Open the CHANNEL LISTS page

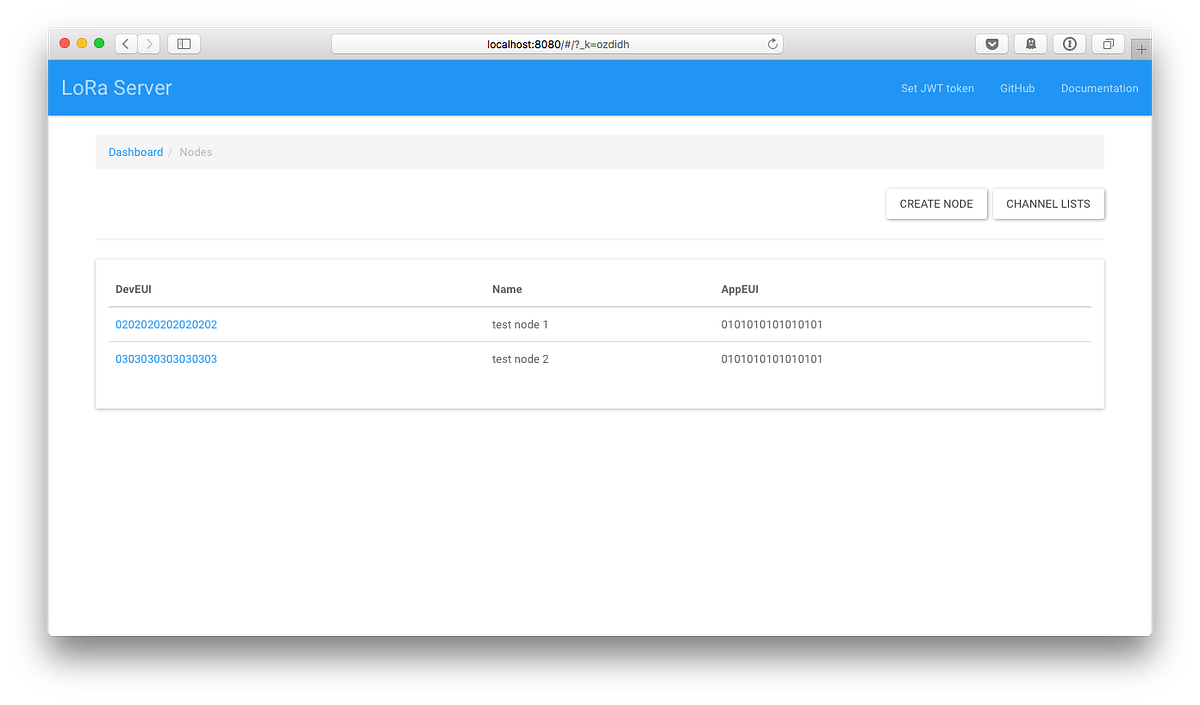[1048, 203]
